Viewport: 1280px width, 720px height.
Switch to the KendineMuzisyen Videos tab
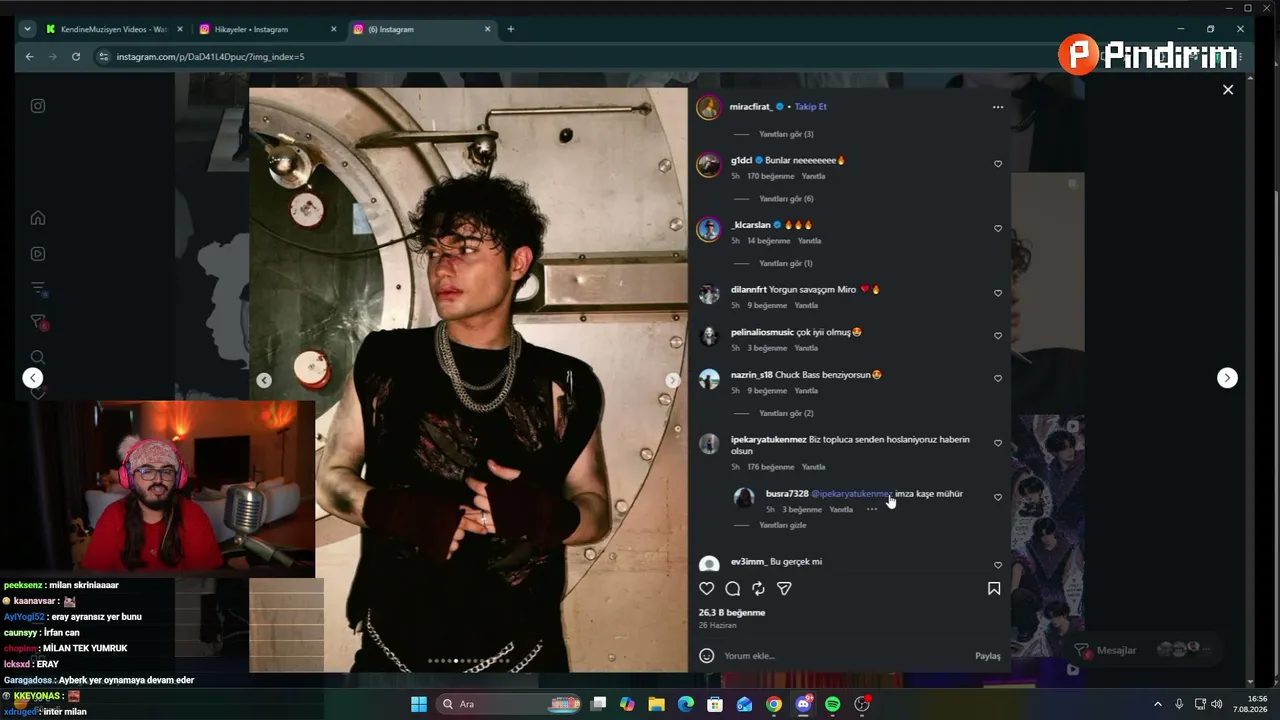114,29
